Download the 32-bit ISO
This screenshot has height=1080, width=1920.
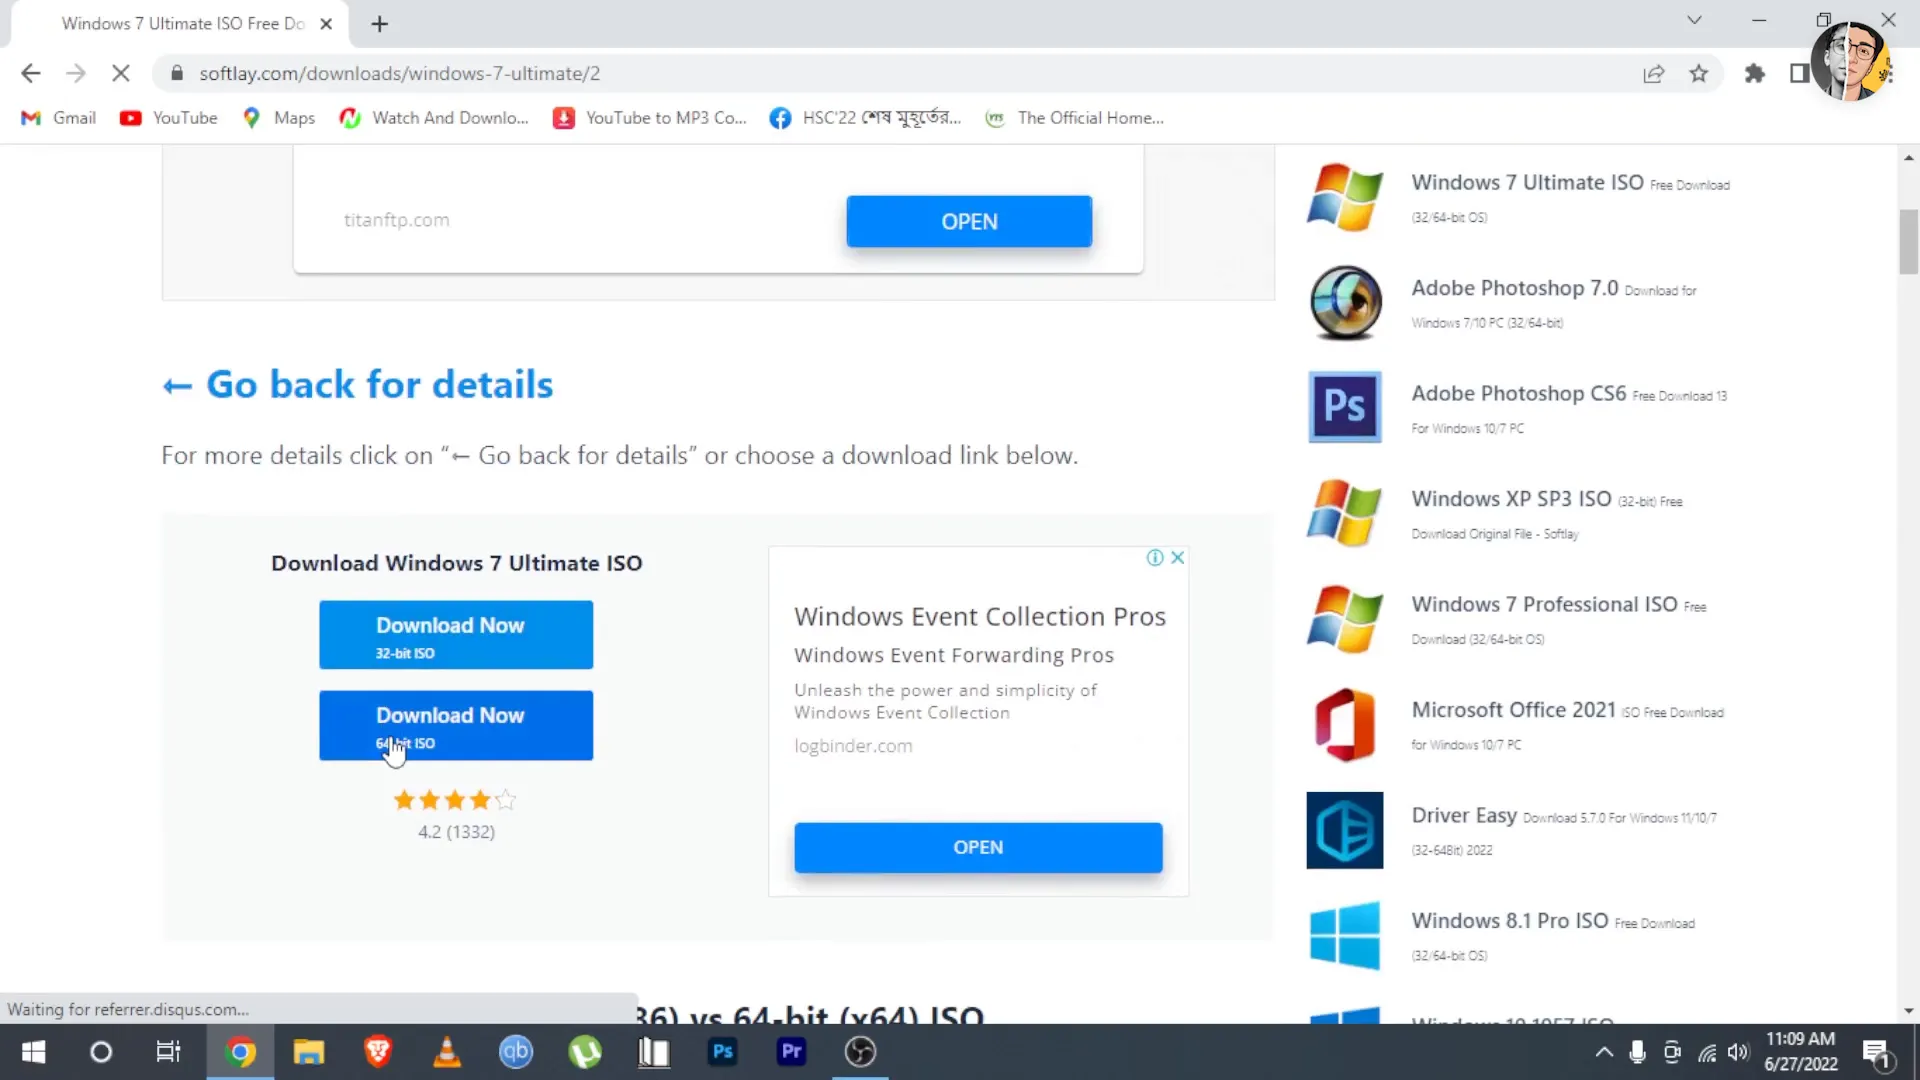456,635
